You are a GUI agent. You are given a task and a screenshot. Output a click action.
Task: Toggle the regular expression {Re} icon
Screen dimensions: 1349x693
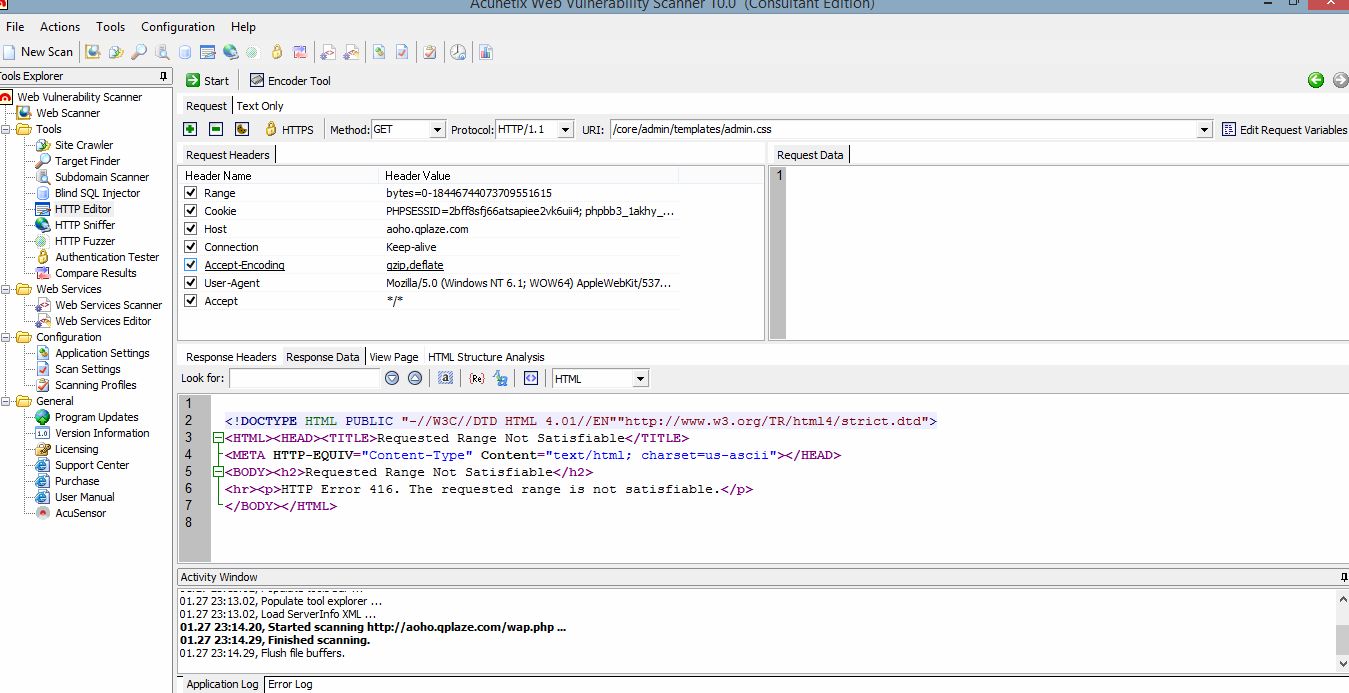click(476, 378)
